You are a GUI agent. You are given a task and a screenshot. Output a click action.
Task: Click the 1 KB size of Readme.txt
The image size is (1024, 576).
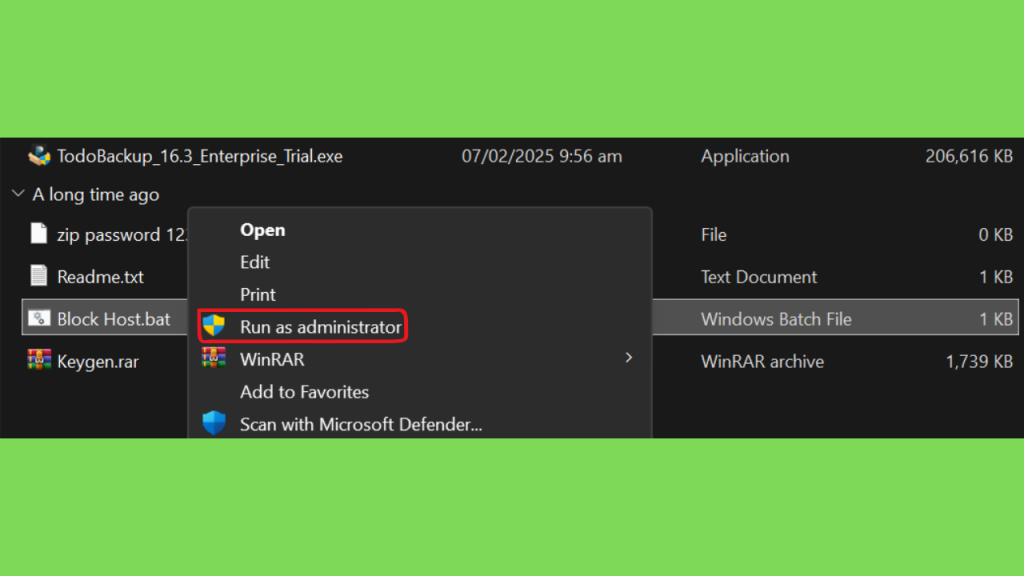tap(997, 277)
